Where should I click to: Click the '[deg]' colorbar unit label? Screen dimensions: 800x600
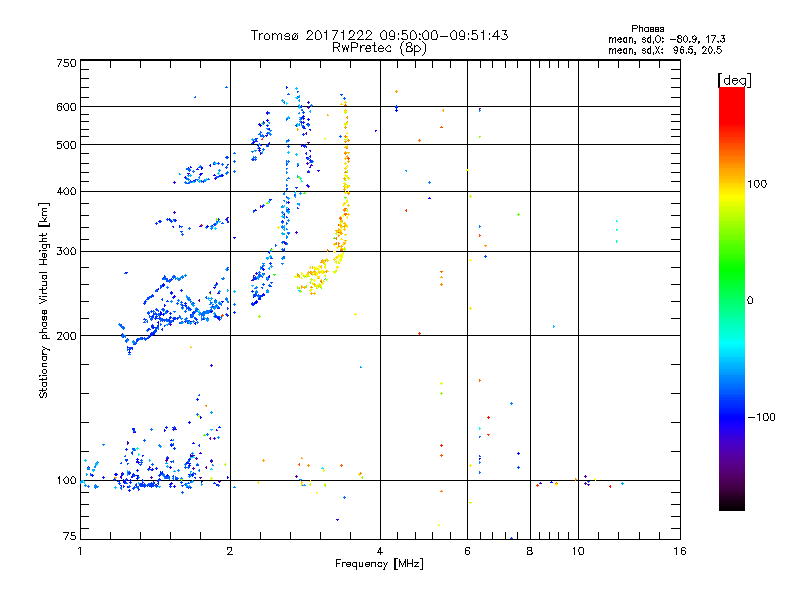point(734,81)
